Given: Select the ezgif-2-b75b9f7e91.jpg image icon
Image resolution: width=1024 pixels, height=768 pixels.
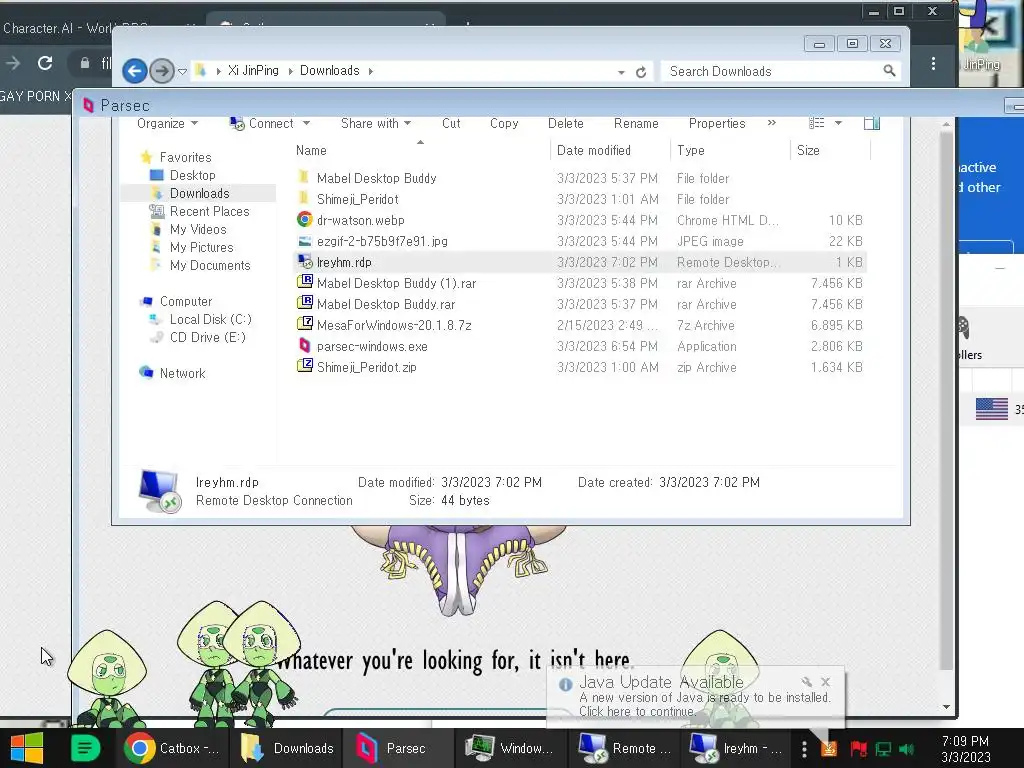Looking at the screenshot, I should click(x=304, y=241).
